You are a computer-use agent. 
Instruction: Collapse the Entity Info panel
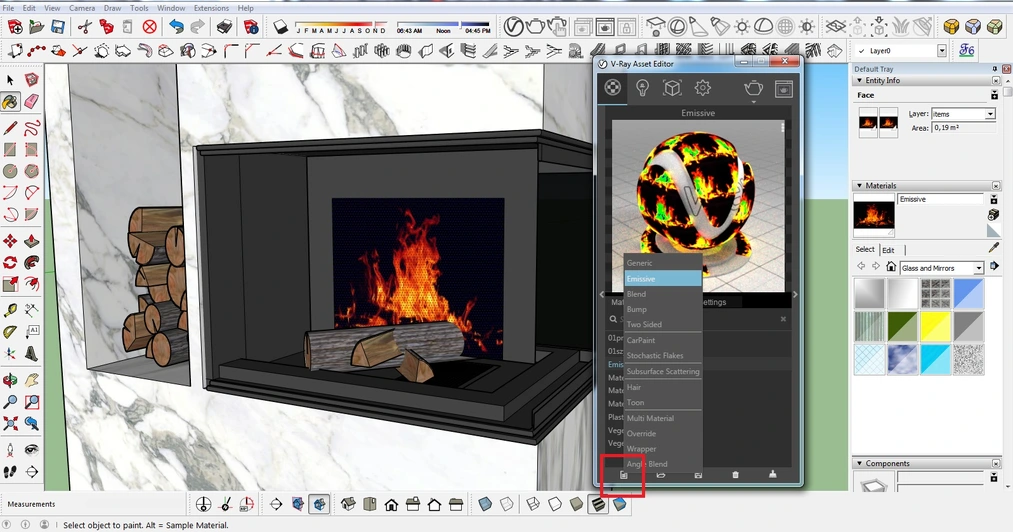(859, 80)
